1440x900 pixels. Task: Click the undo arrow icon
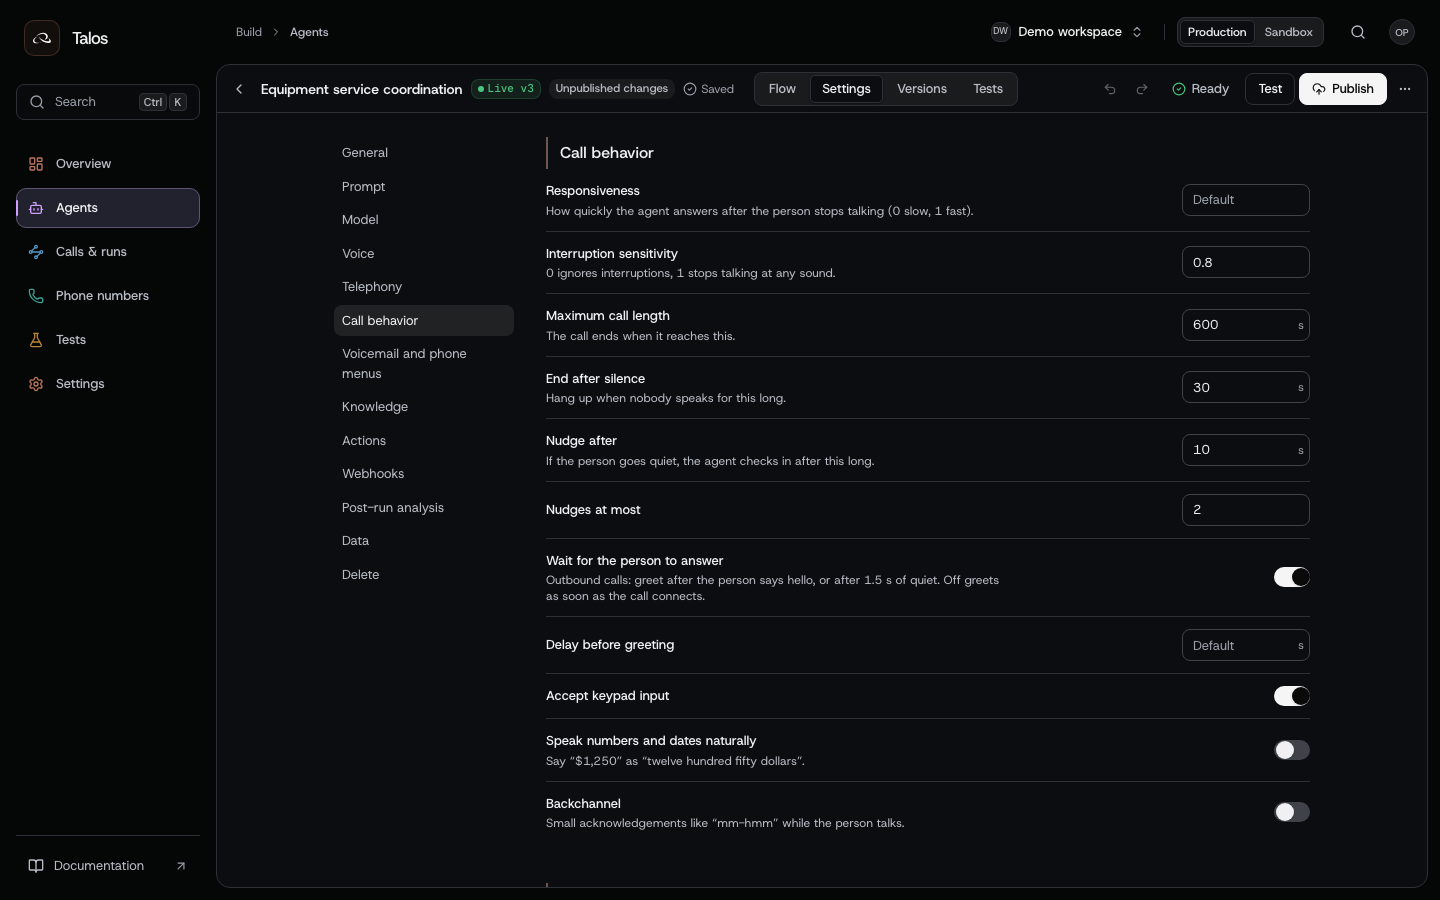(1110, 89)
